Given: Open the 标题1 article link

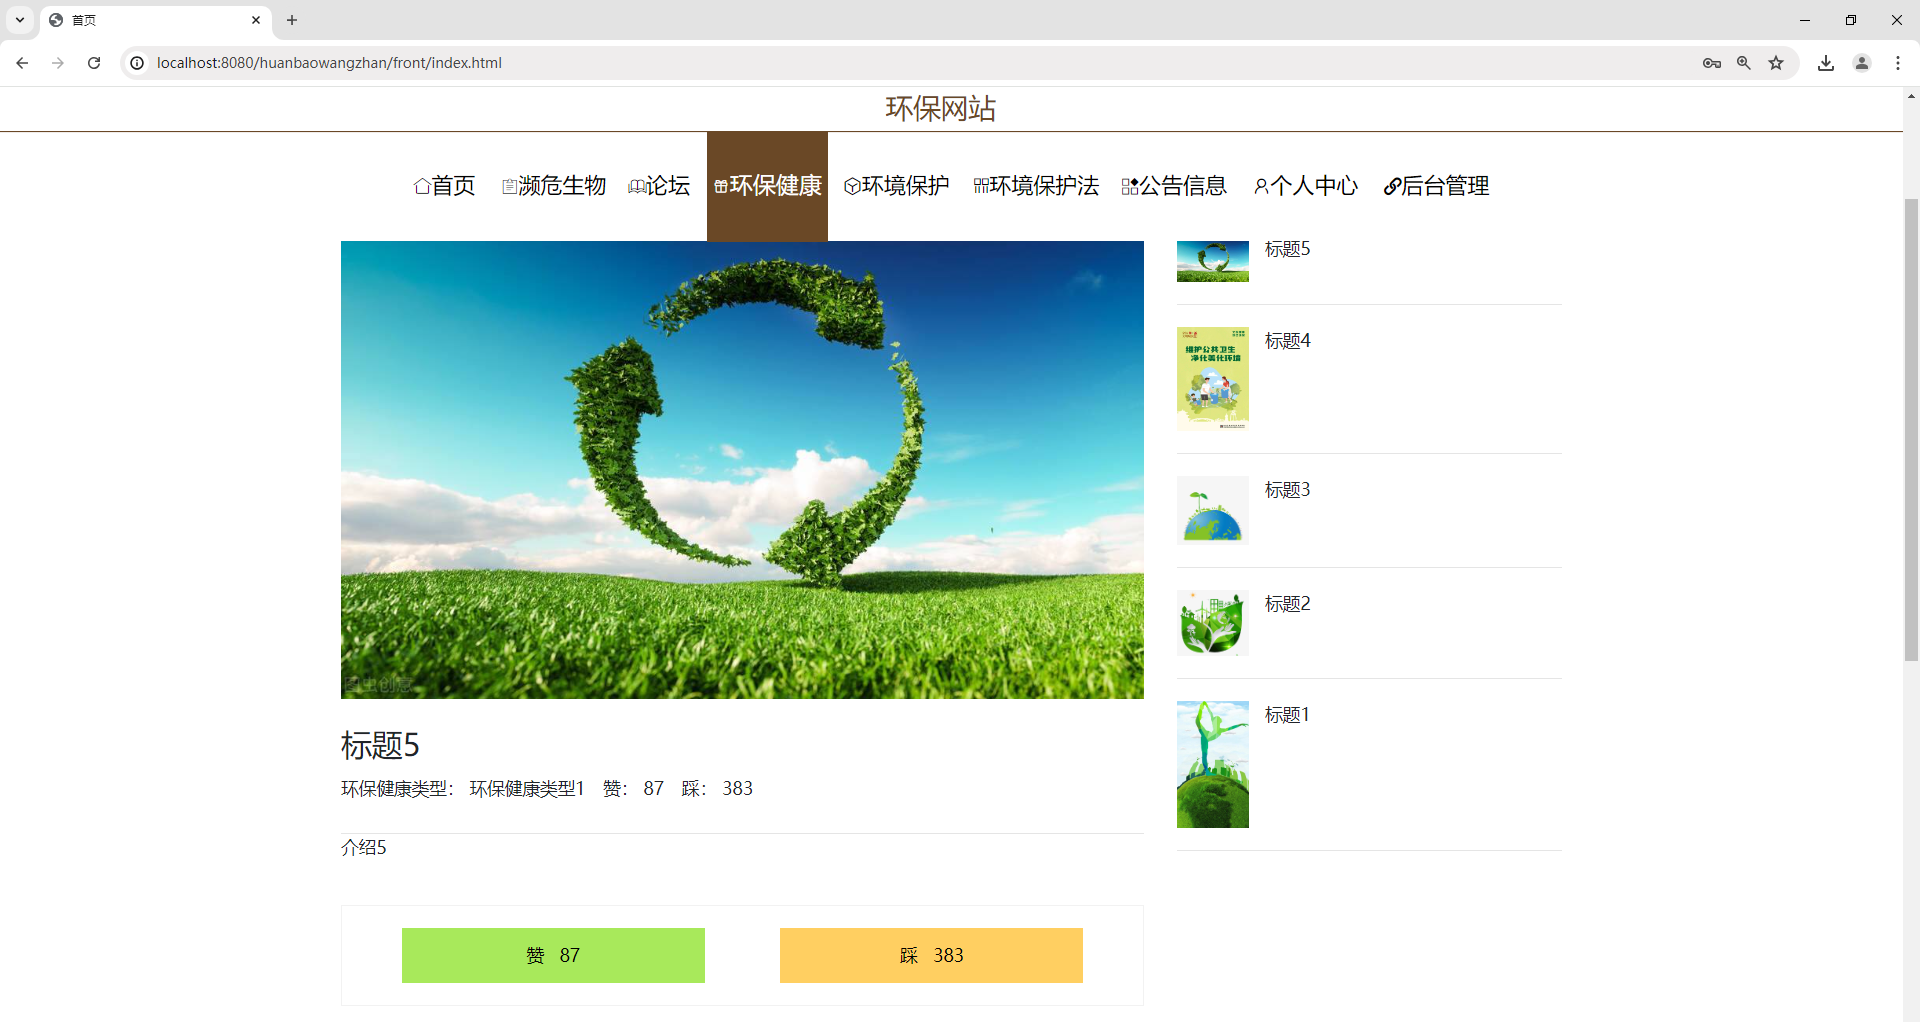Looking at the screenshot, I should (1286, 714).
